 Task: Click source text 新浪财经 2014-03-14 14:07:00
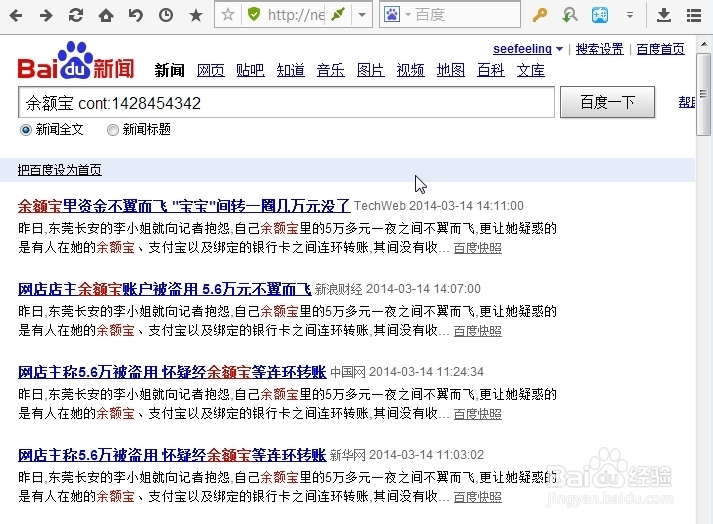click(x=397, y=289)
